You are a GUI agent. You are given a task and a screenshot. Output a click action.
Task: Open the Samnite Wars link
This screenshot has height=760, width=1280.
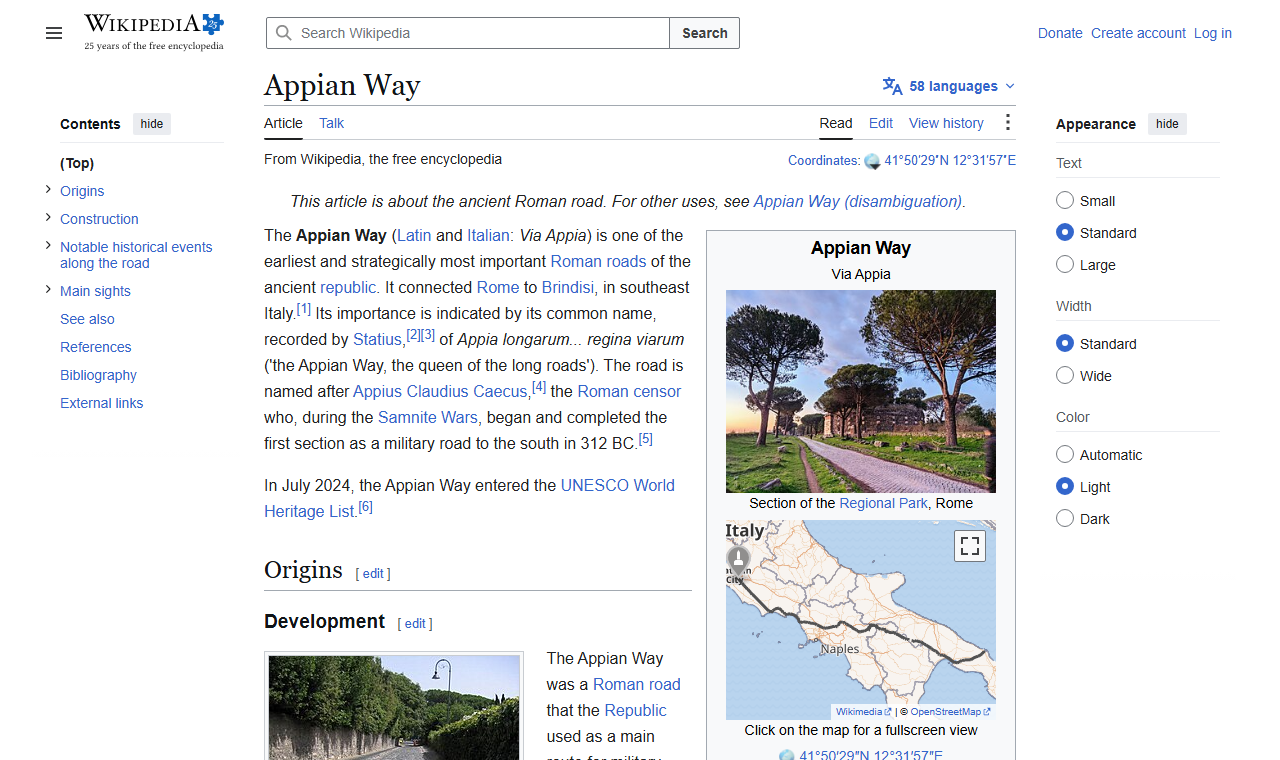(430, 417)
